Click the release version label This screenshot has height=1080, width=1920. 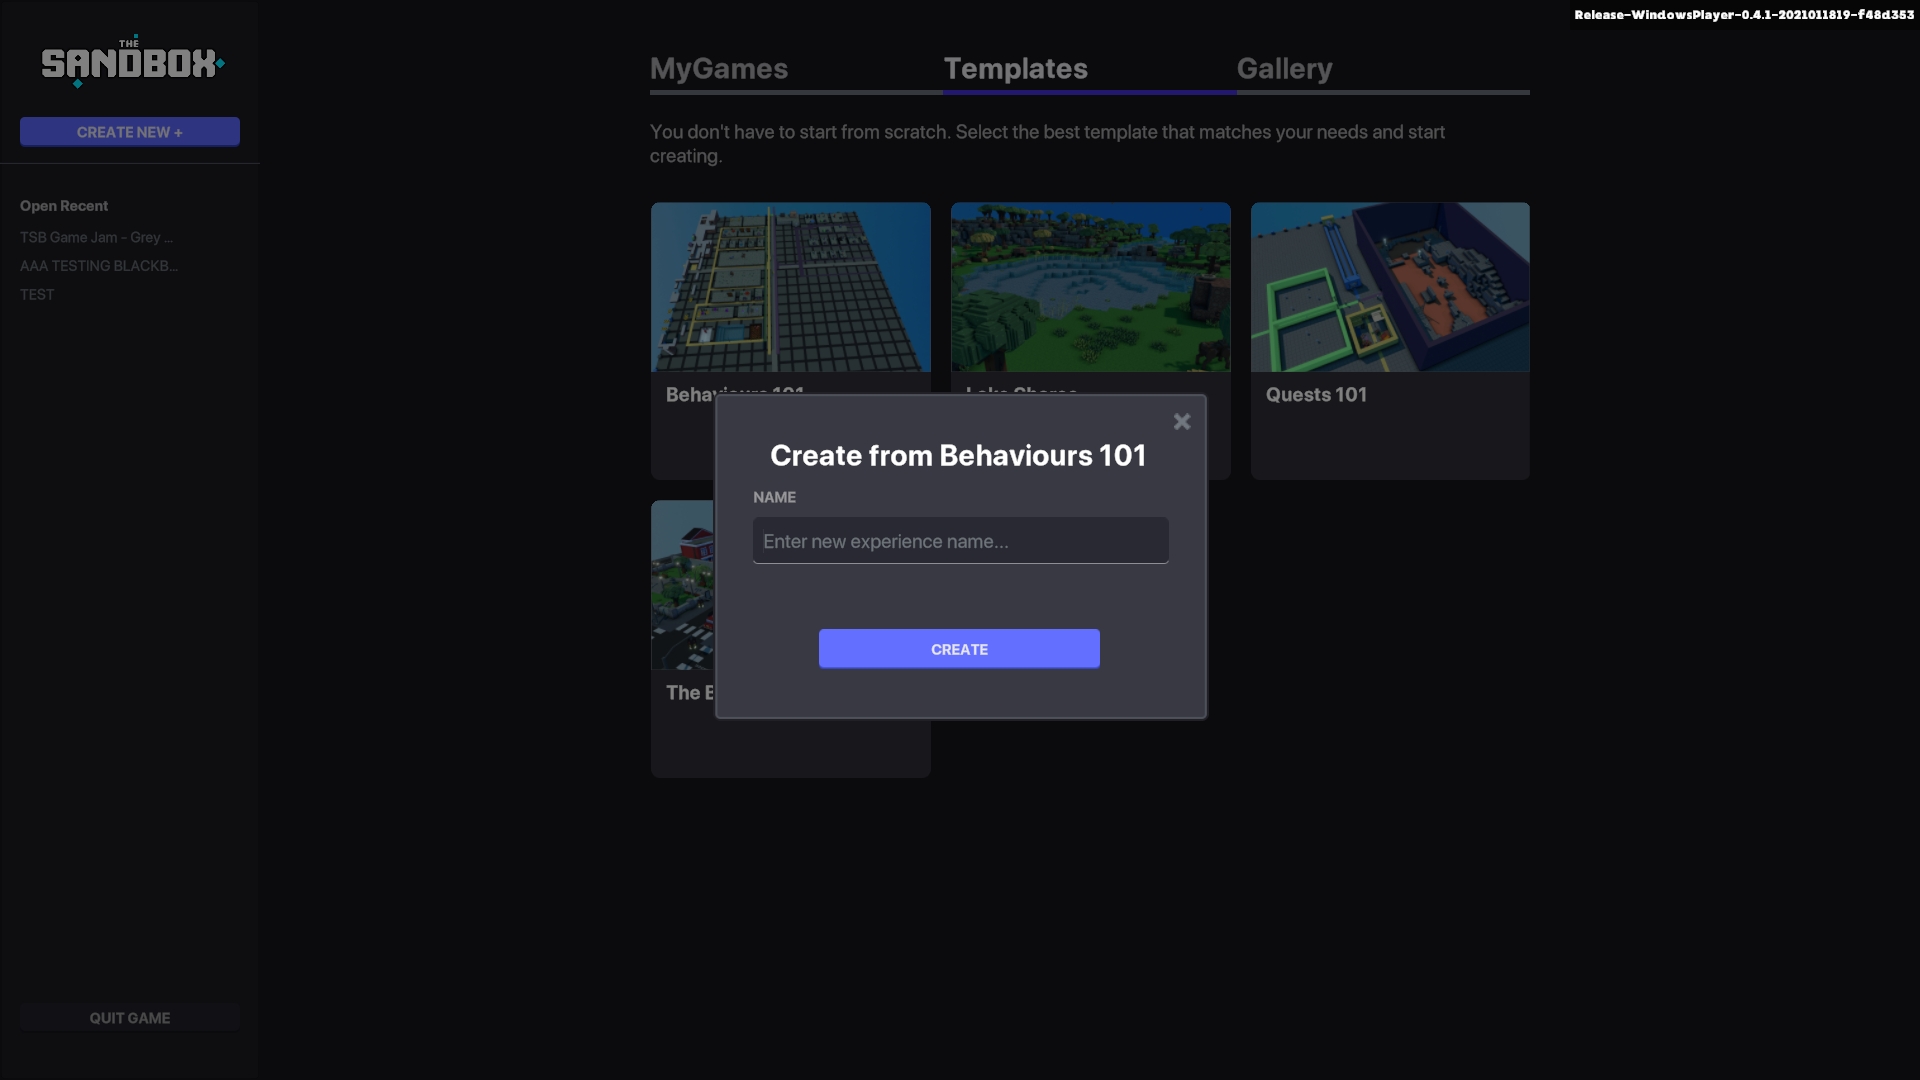pos(1743,15)
